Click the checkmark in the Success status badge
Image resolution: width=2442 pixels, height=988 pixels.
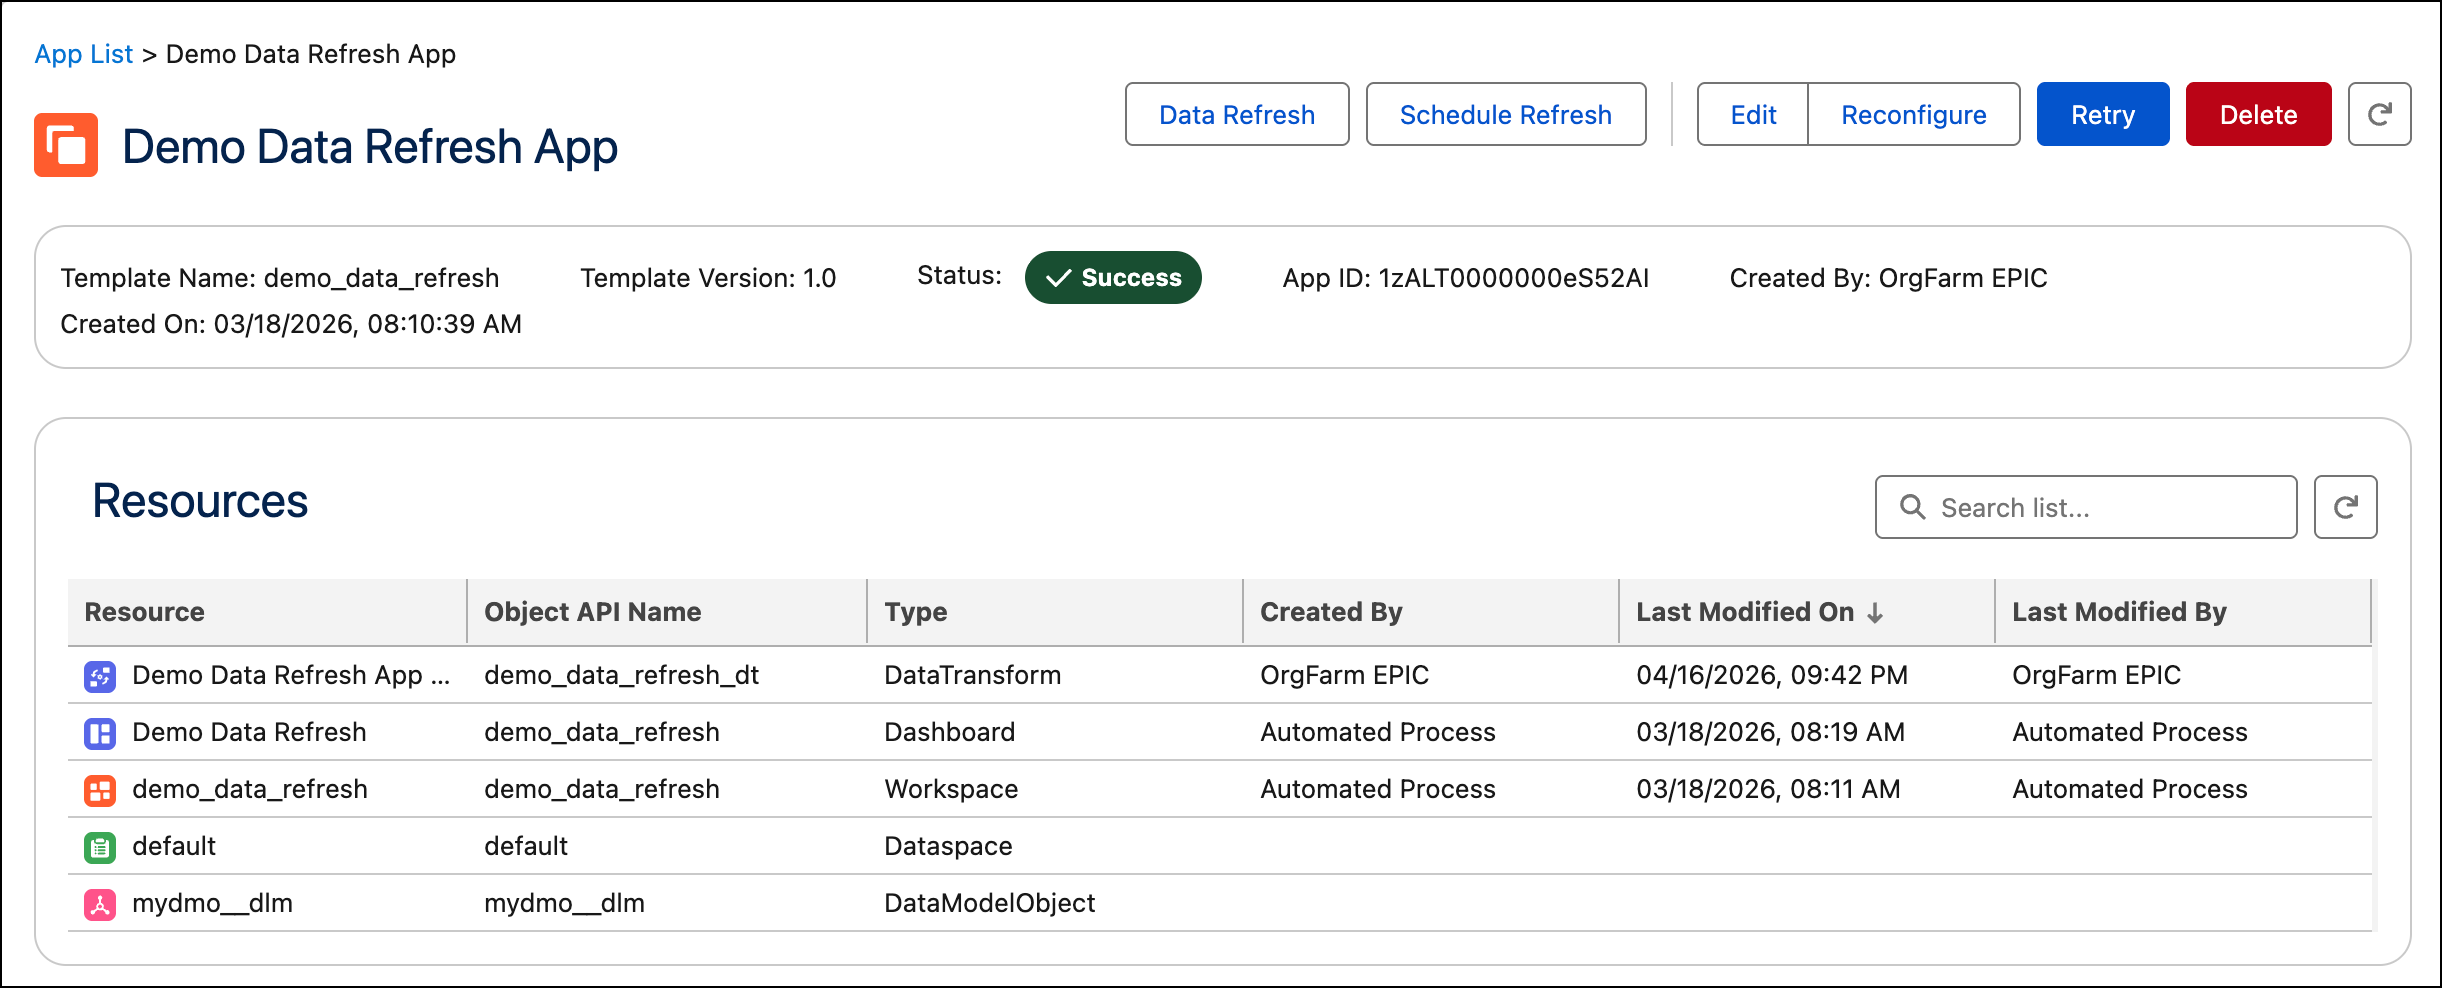click(1058, 278)
